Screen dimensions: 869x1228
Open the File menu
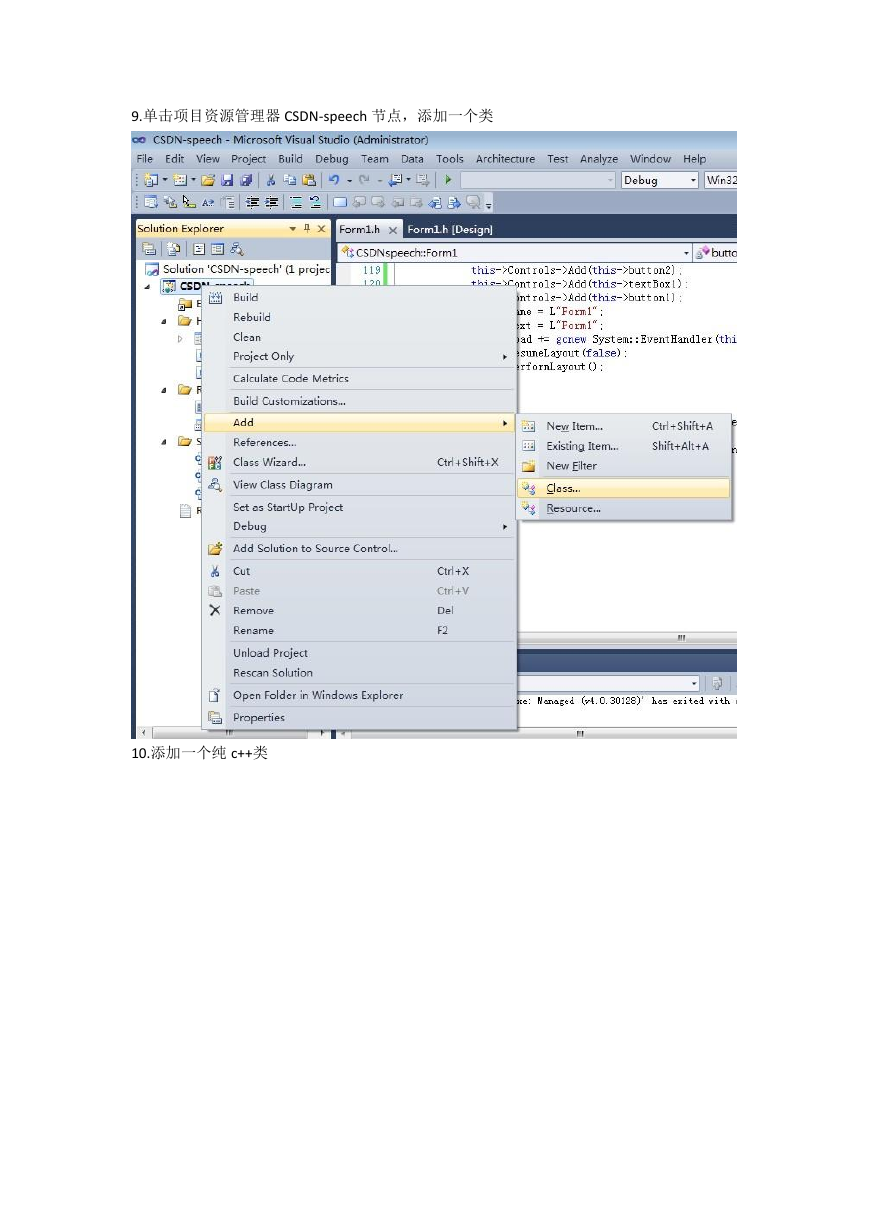click(145, 158)
